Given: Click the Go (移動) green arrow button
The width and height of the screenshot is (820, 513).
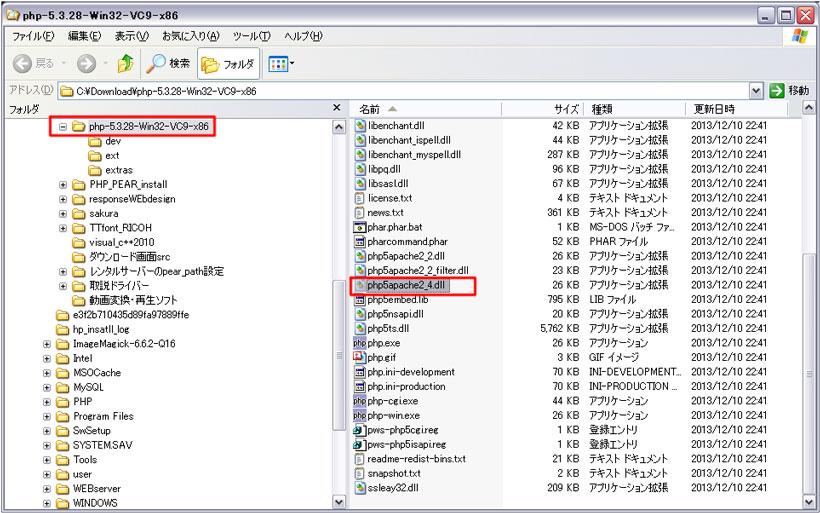Looking at the screenshot, I should point(777,91).
